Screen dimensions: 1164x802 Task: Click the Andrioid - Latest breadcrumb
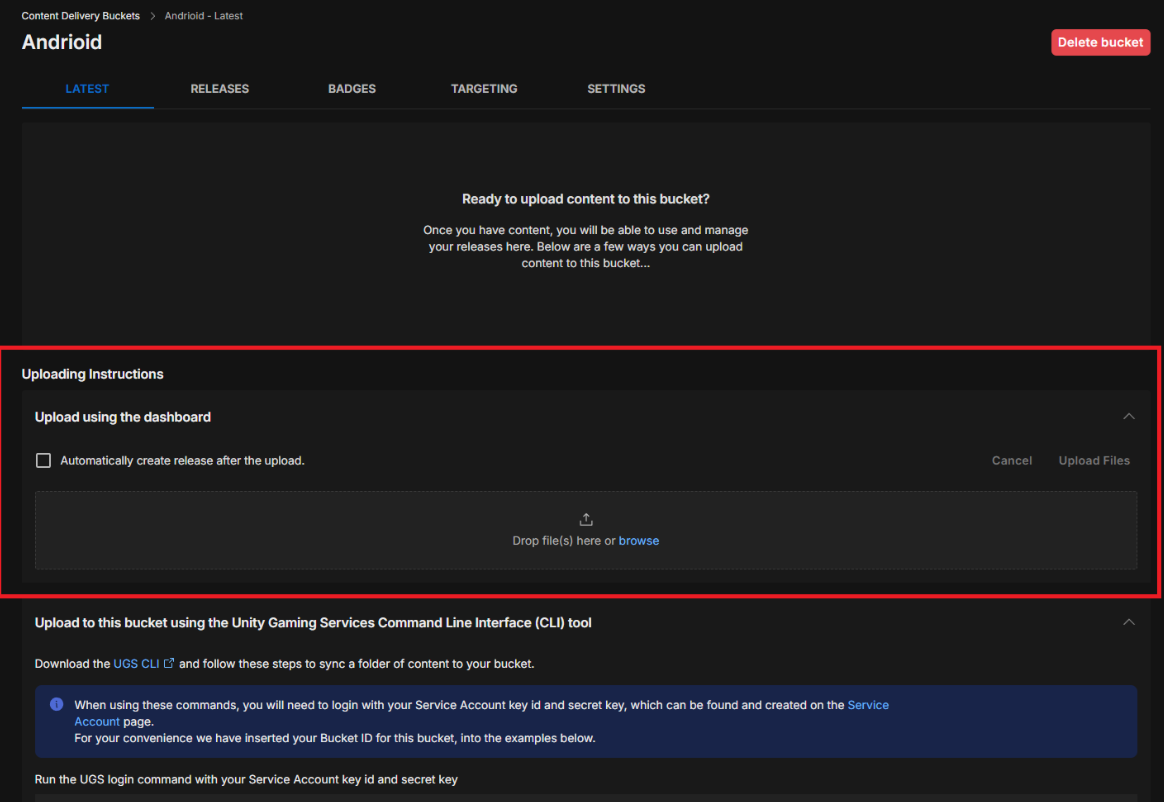[x=203, y=16]
